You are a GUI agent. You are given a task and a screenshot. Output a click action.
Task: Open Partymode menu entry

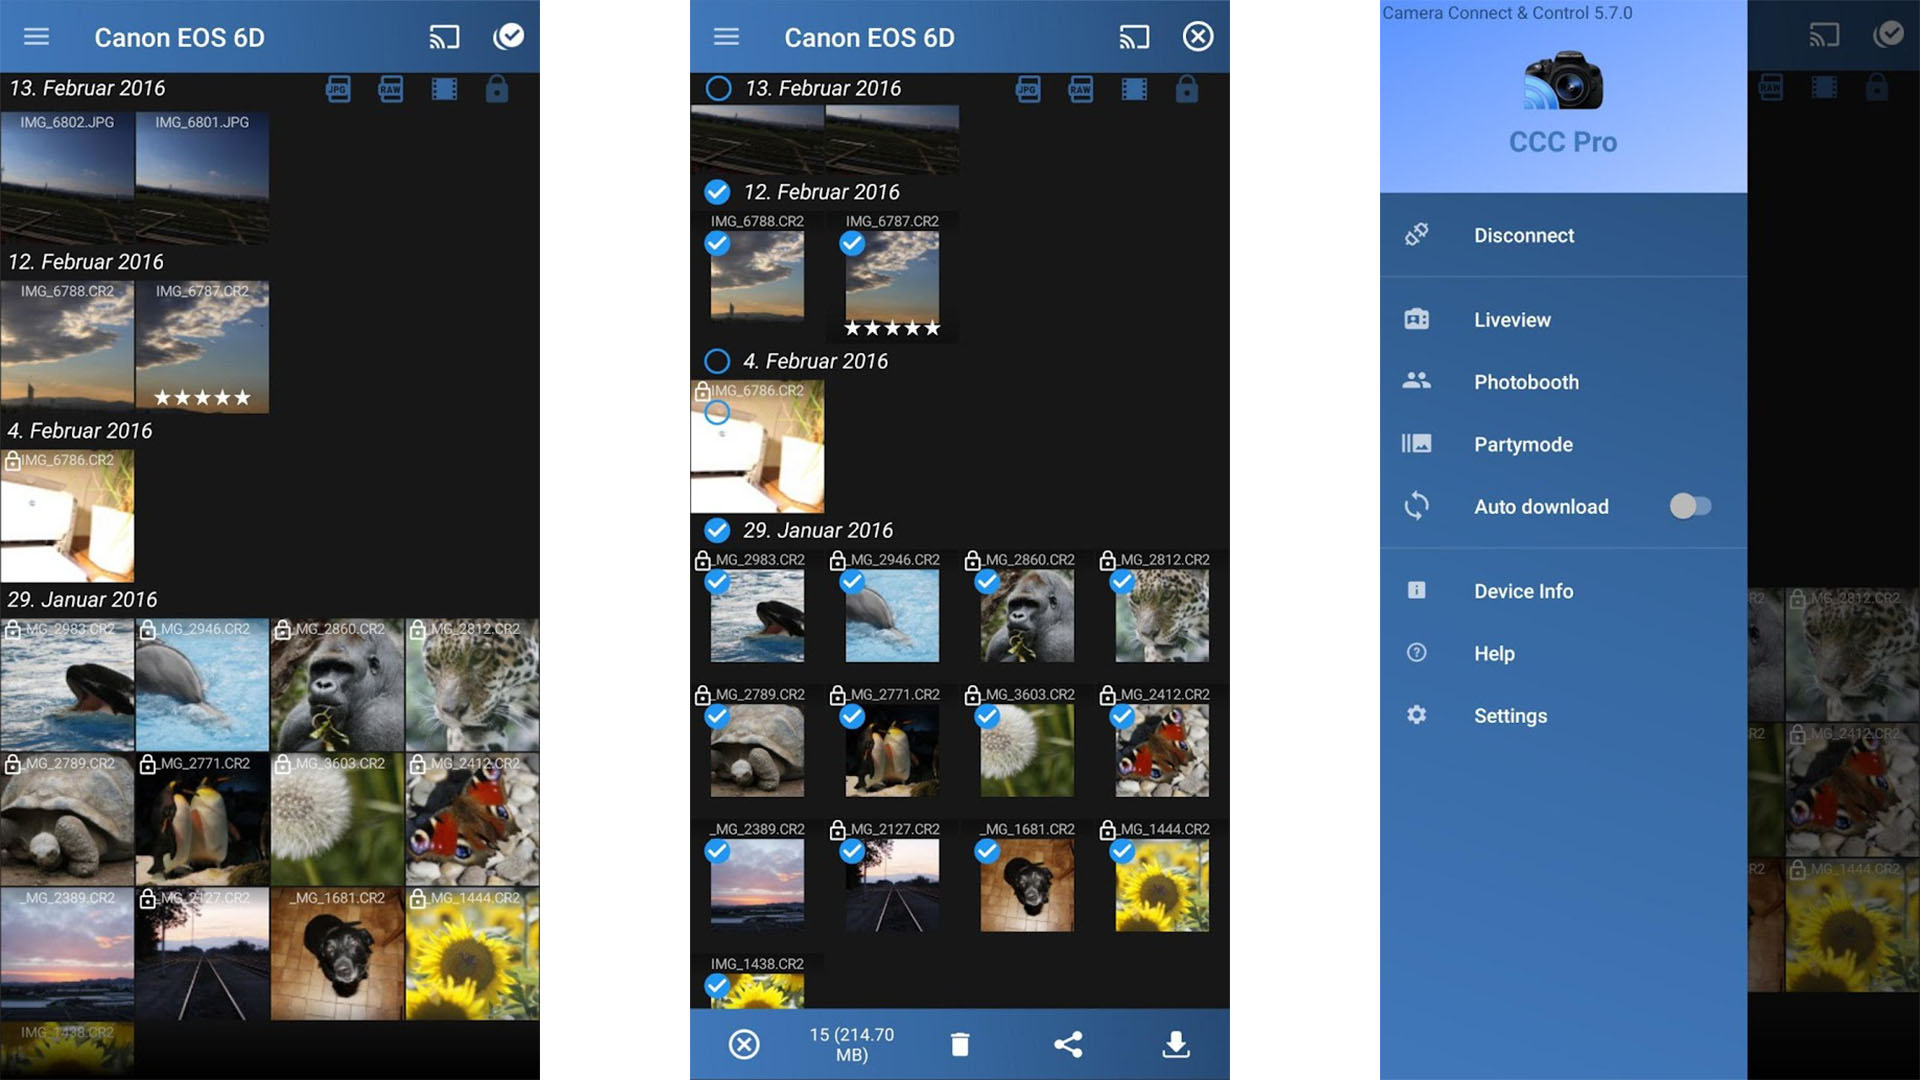[1522, 444]
